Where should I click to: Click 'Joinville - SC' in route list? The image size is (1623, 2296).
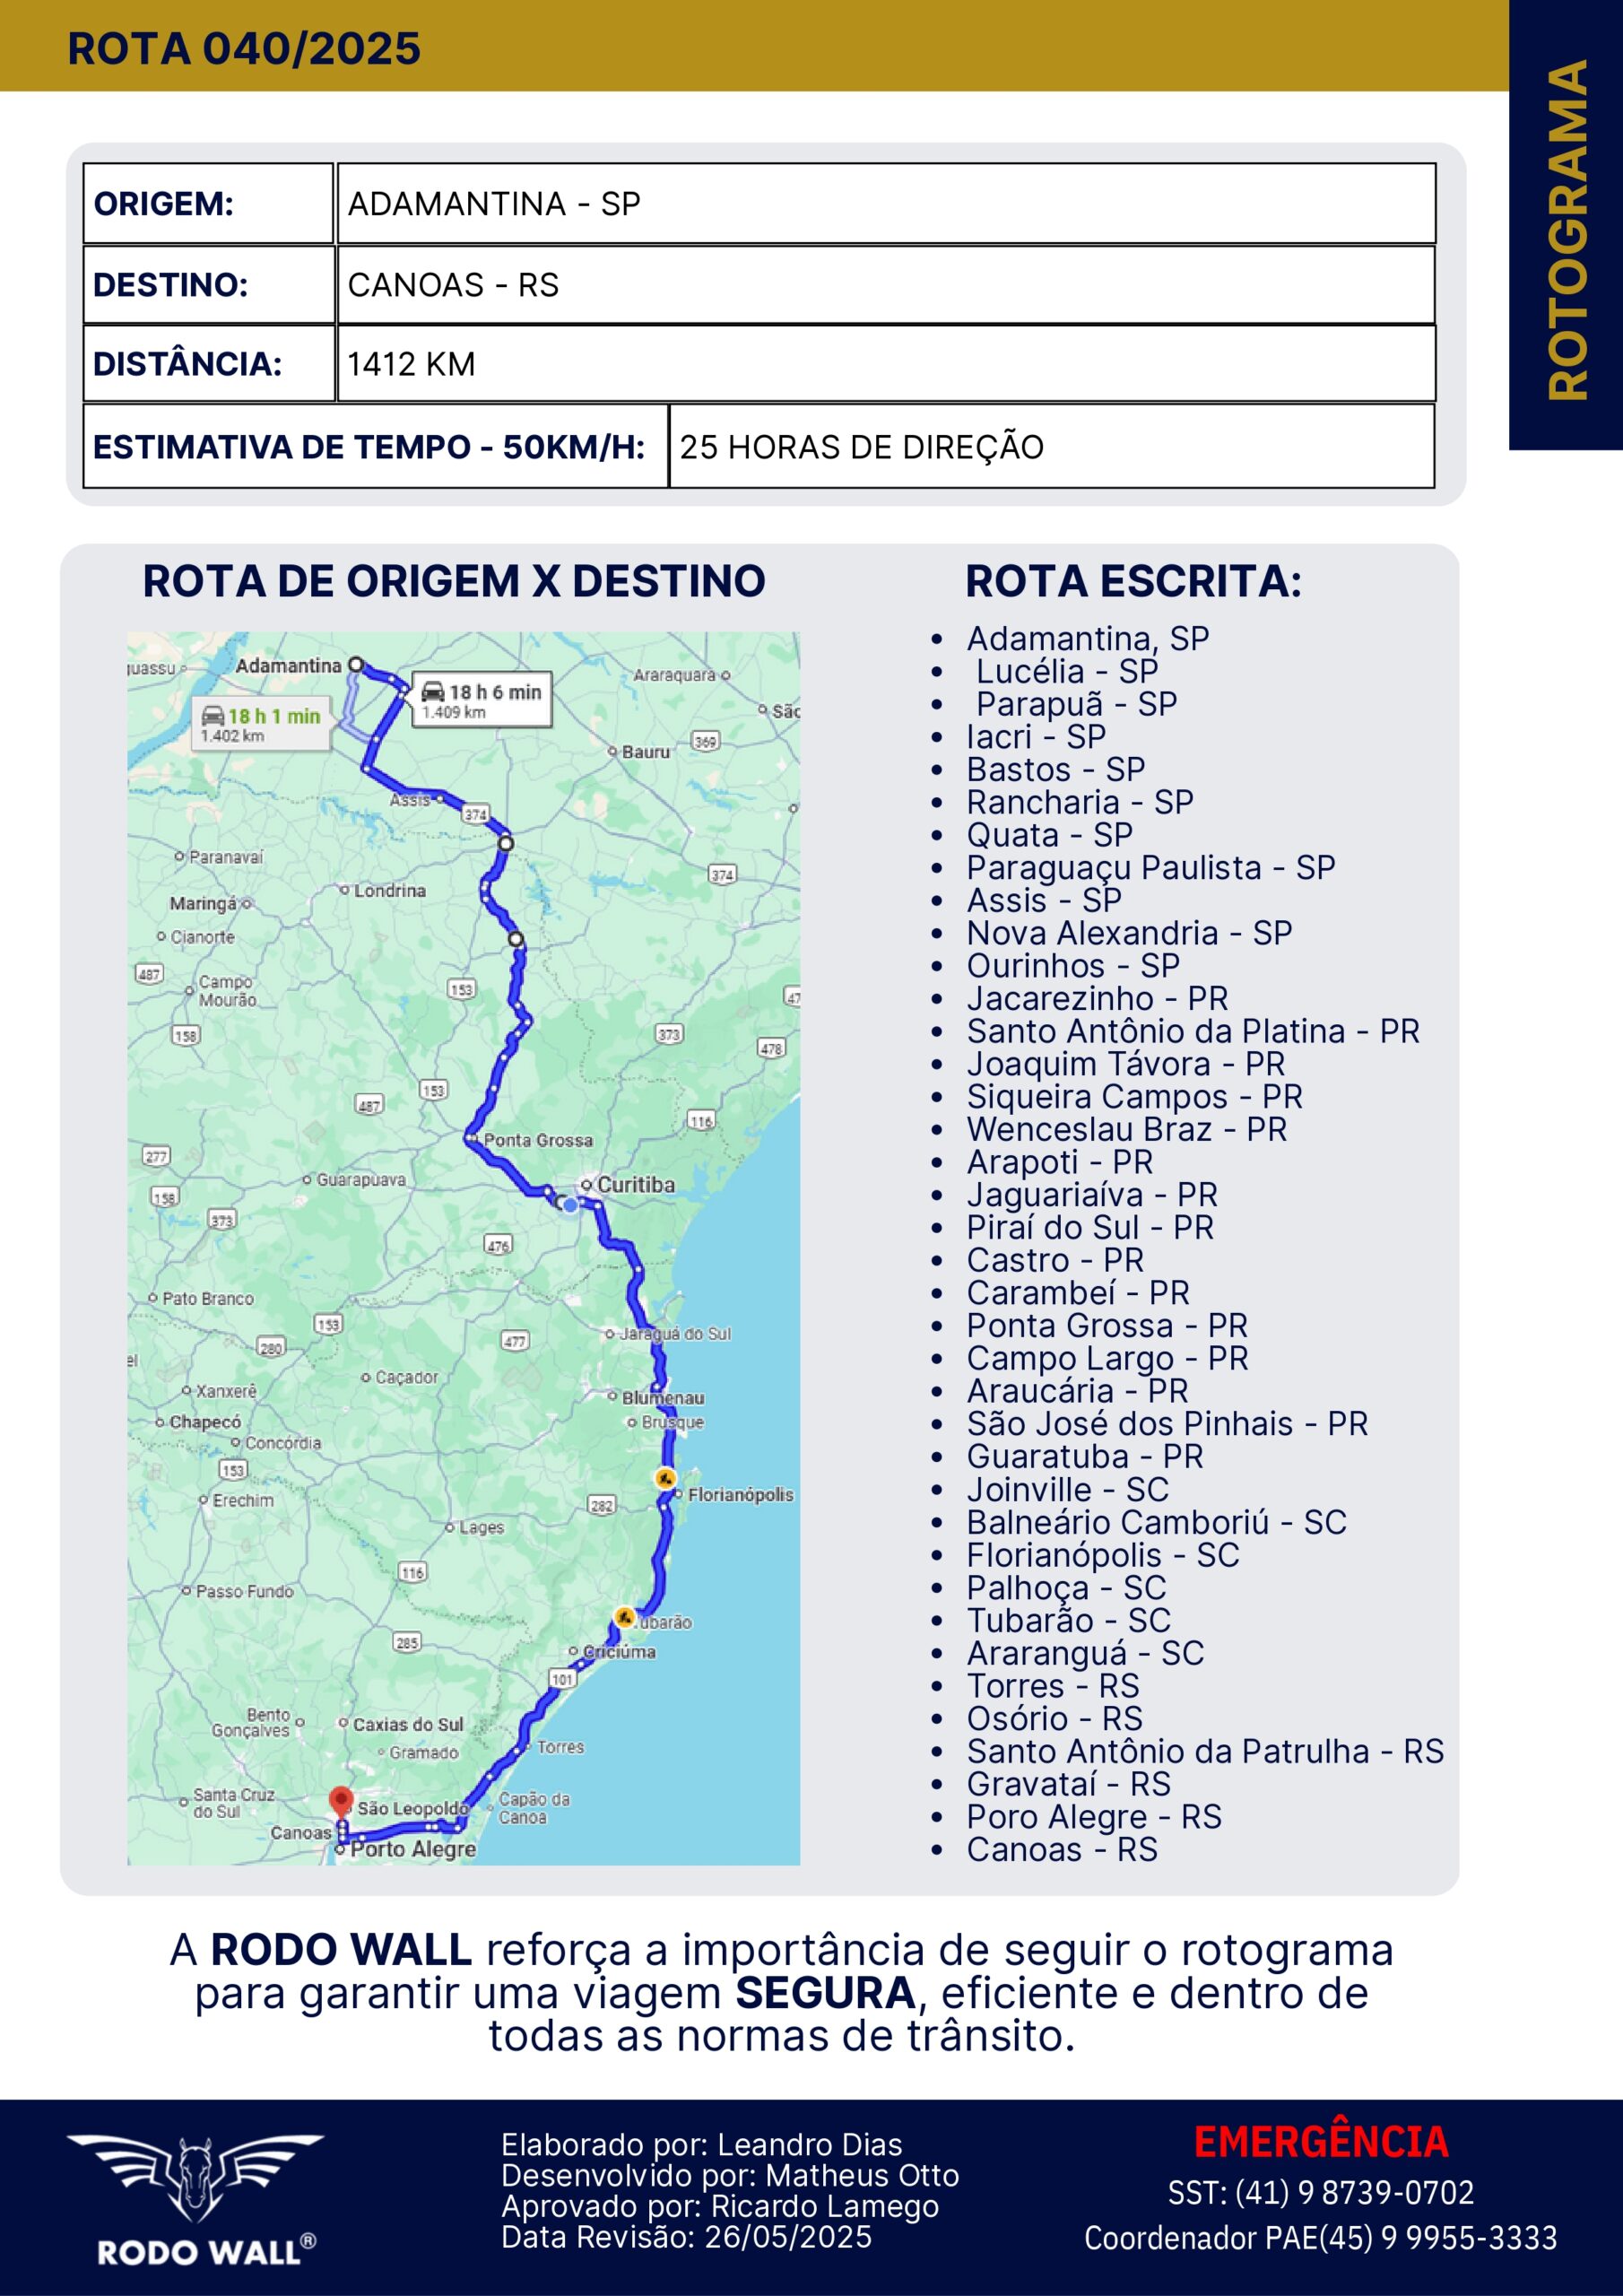coord(1067,1490)
